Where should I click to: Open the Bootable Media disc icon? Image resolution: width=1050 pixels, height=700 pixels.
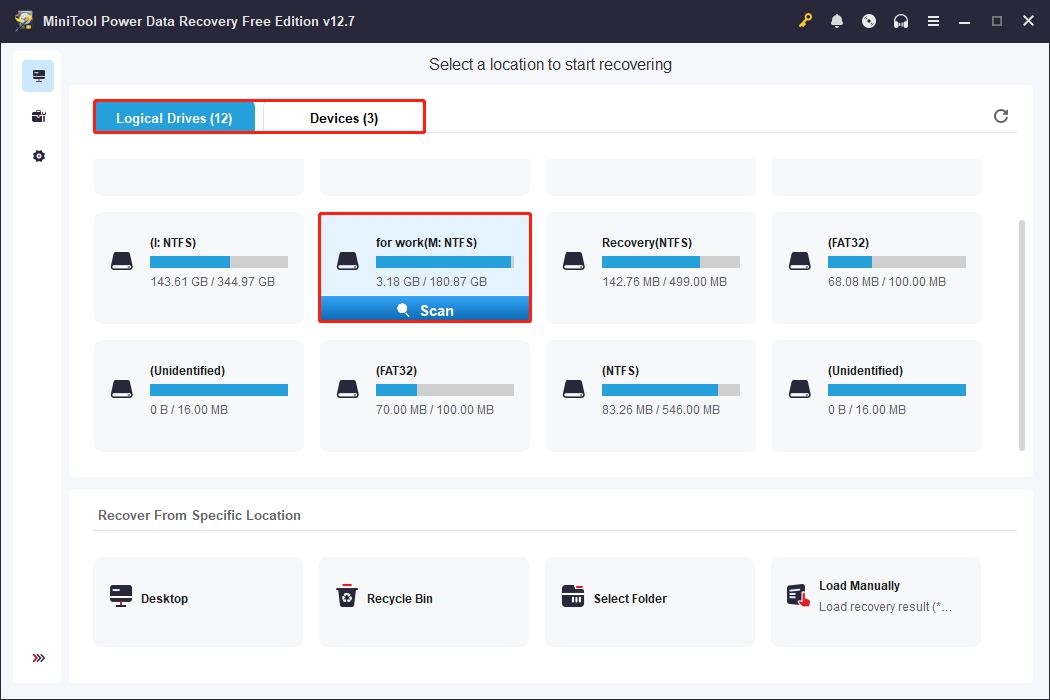(868, 20)
